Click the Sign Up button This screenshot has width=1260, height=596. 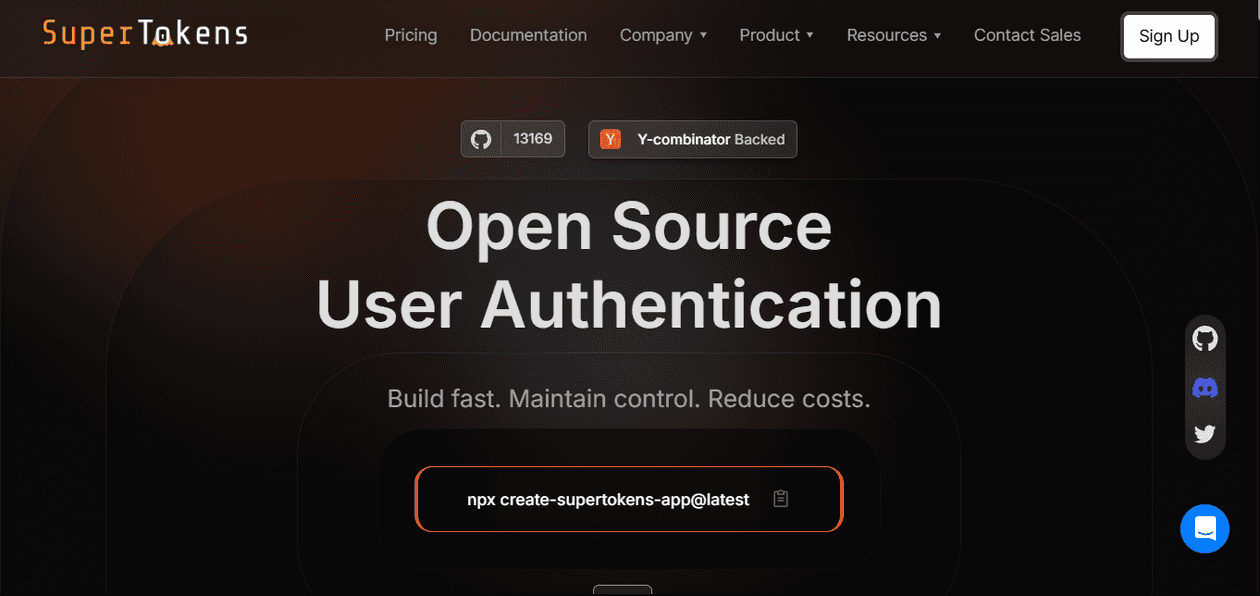click(1168, 36)
